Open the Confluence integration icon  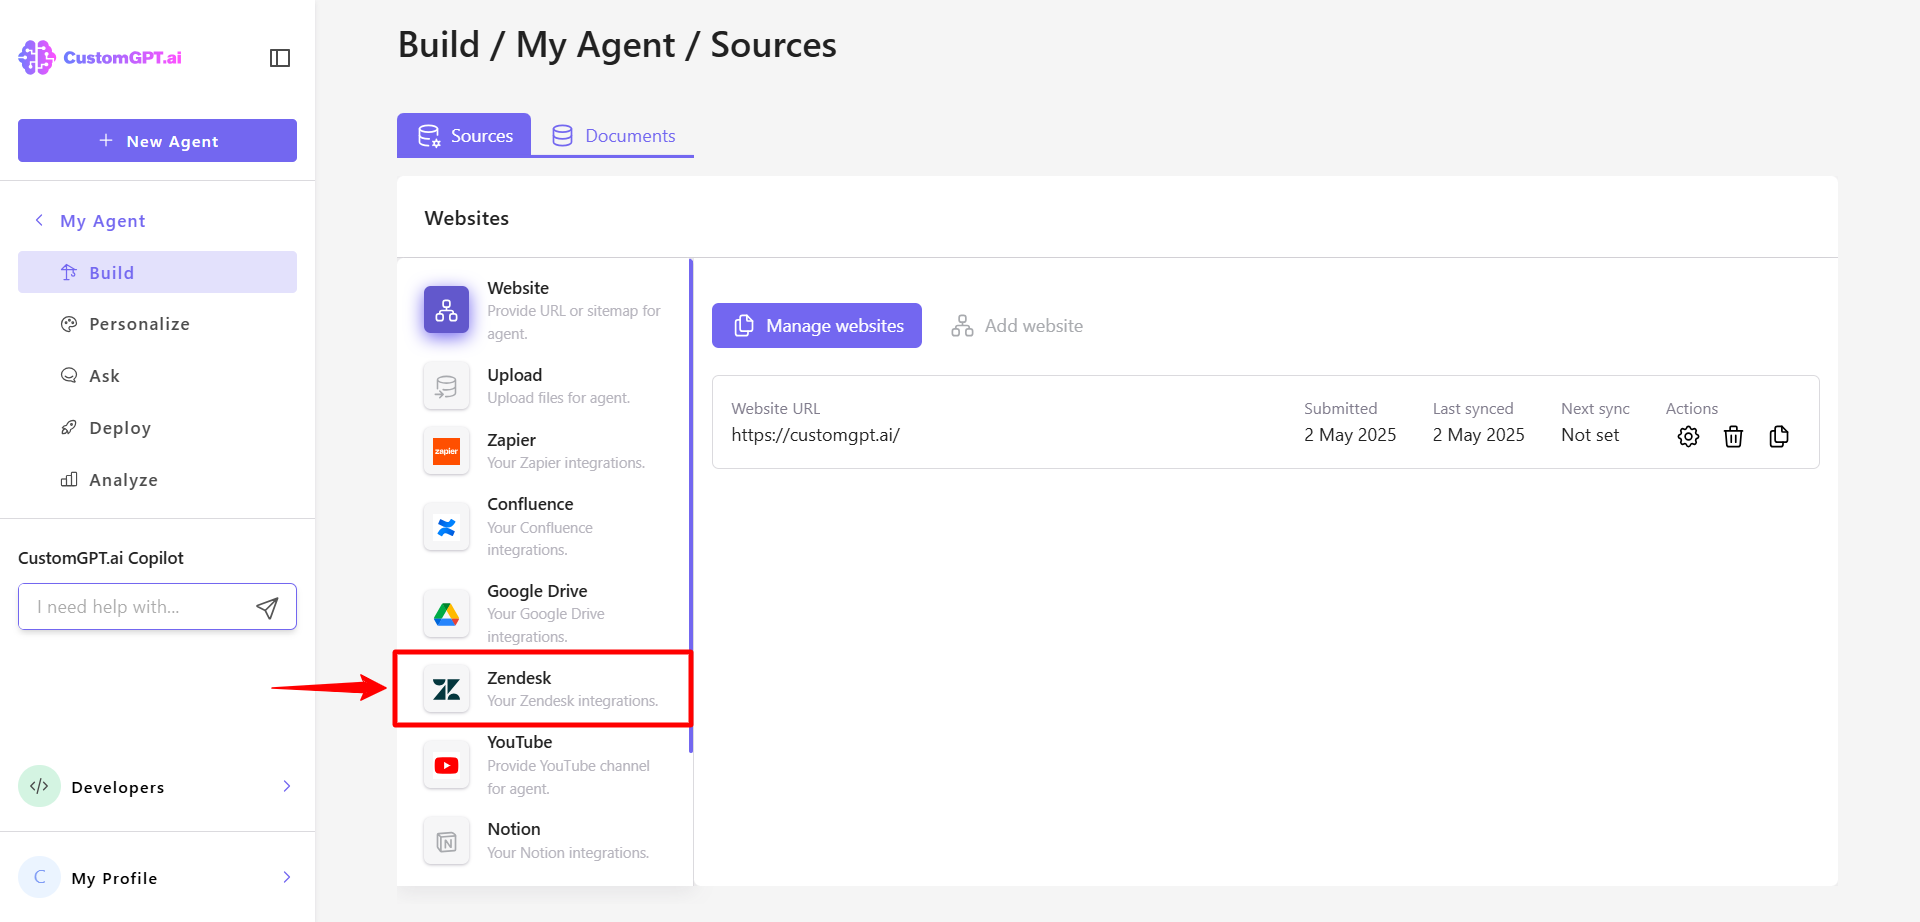pyautogui.click(x=446, y=527)
